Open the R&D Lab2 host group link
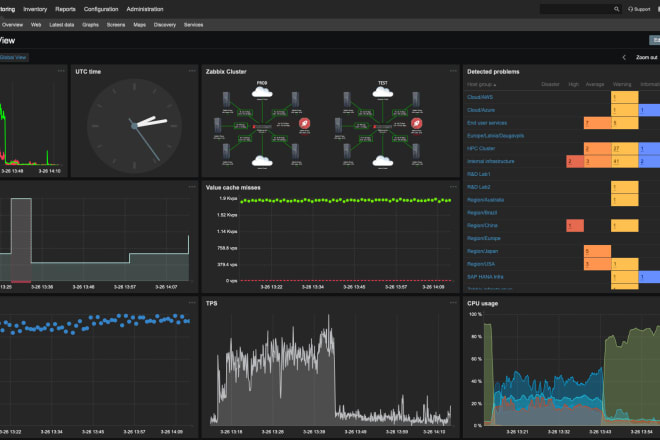 click(x=479, y=187)
